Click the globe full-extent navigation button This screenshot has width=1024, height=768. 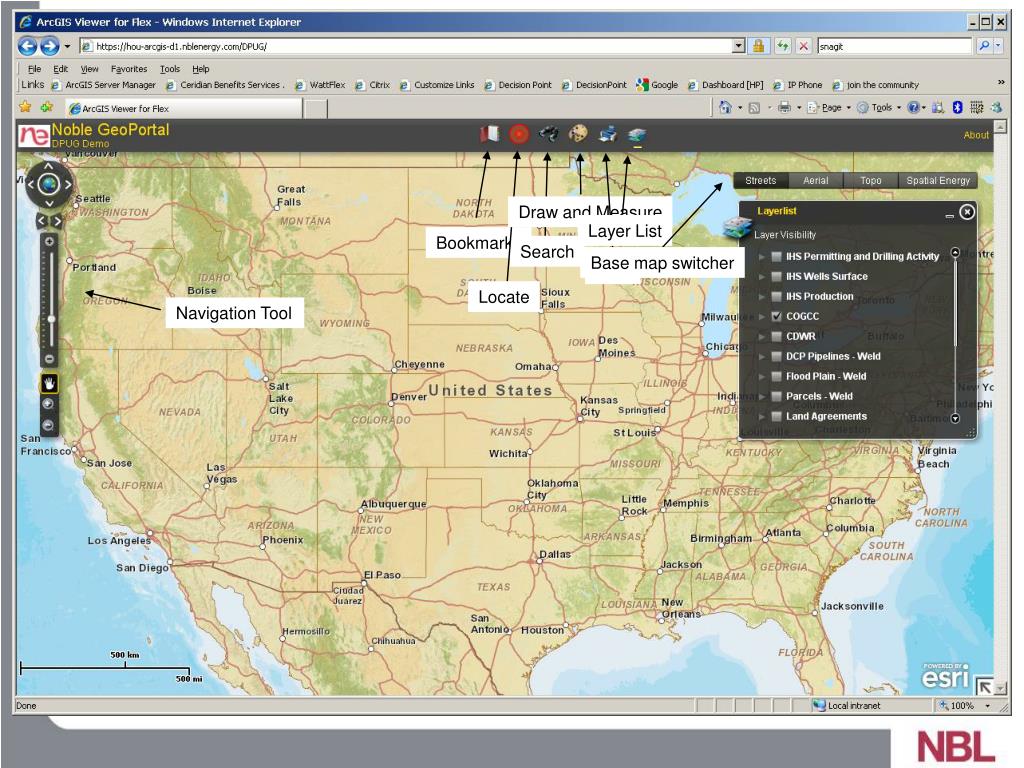(49, 184)
